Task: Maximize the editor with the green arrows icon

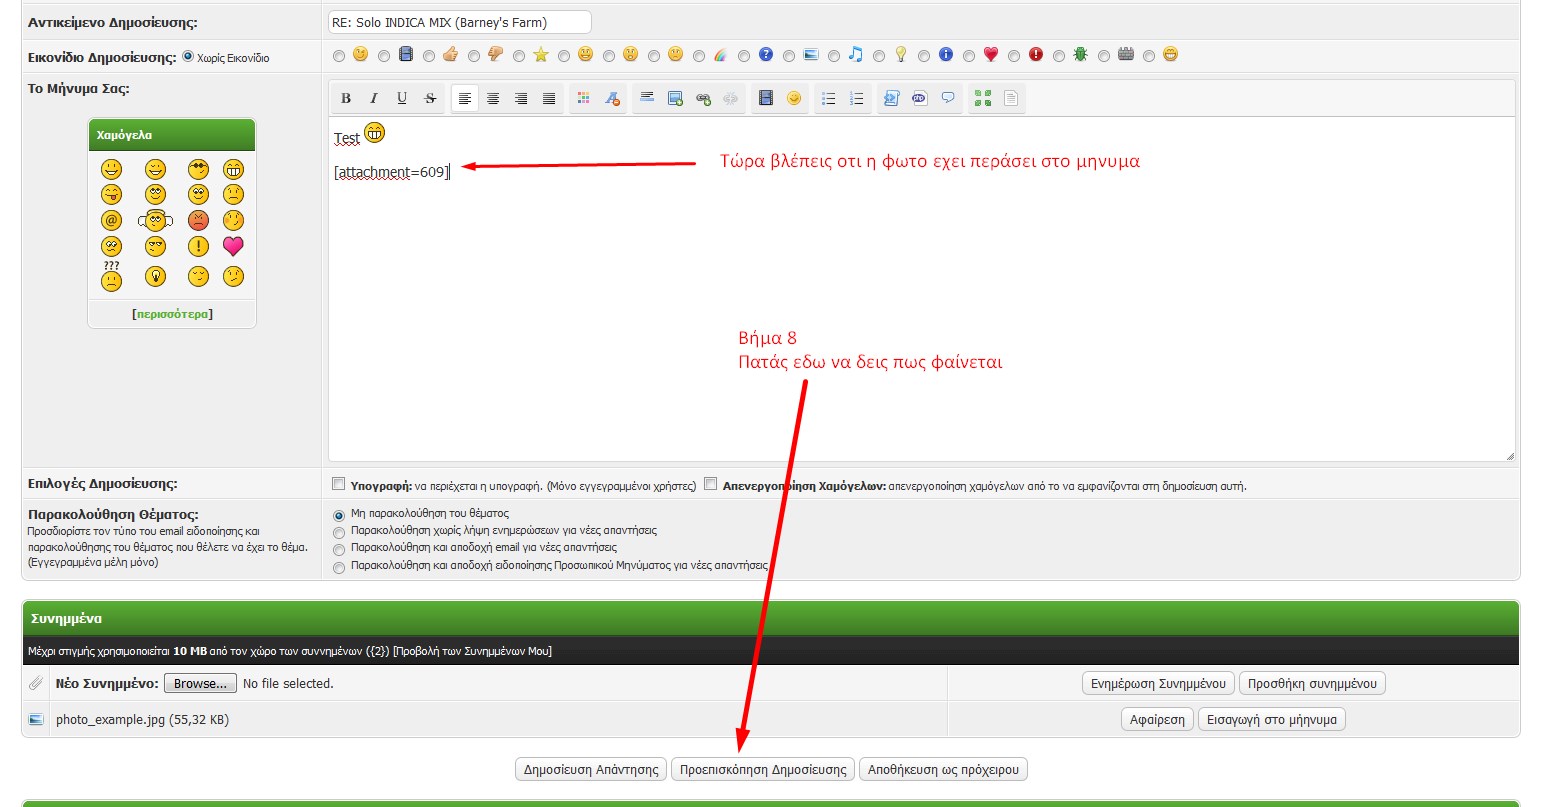Action: tap(983, 98)
